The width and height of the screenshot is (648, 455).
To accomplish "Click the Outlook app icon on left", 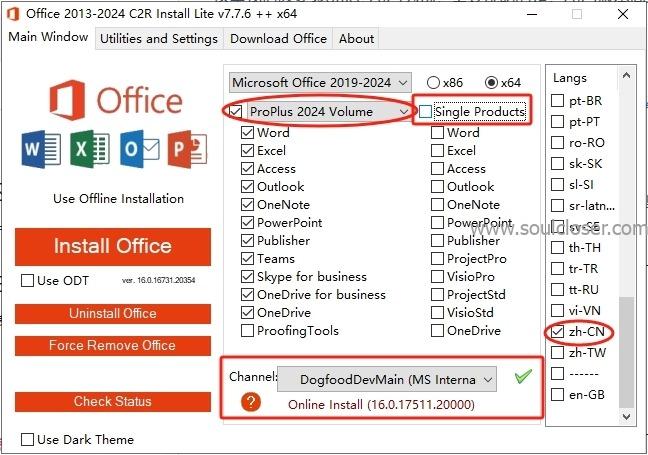I will 140,149.
